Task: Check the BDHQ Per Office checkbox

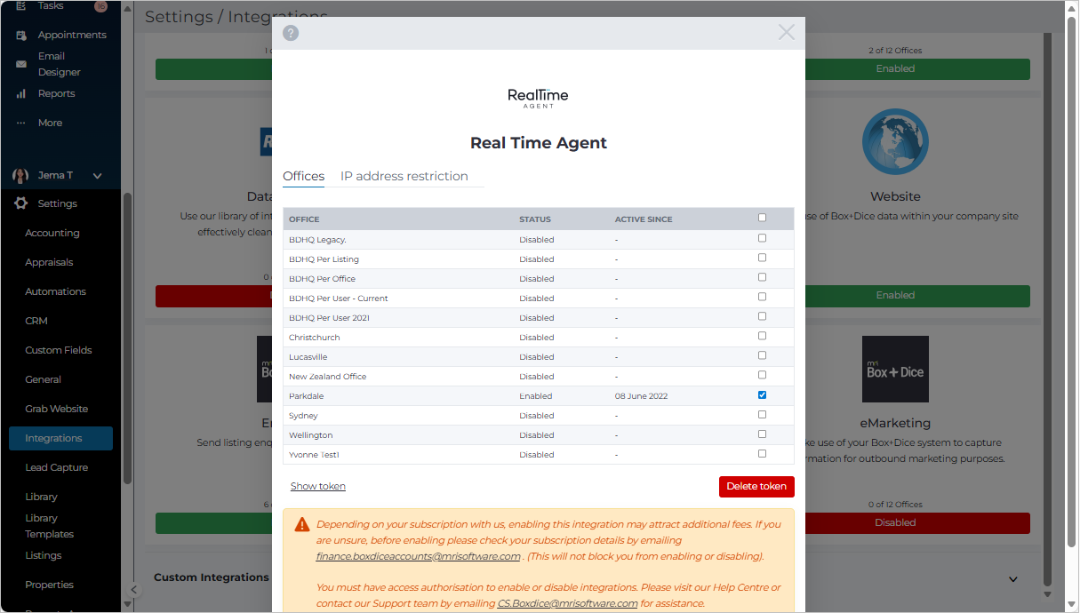Action: [762, 278]
